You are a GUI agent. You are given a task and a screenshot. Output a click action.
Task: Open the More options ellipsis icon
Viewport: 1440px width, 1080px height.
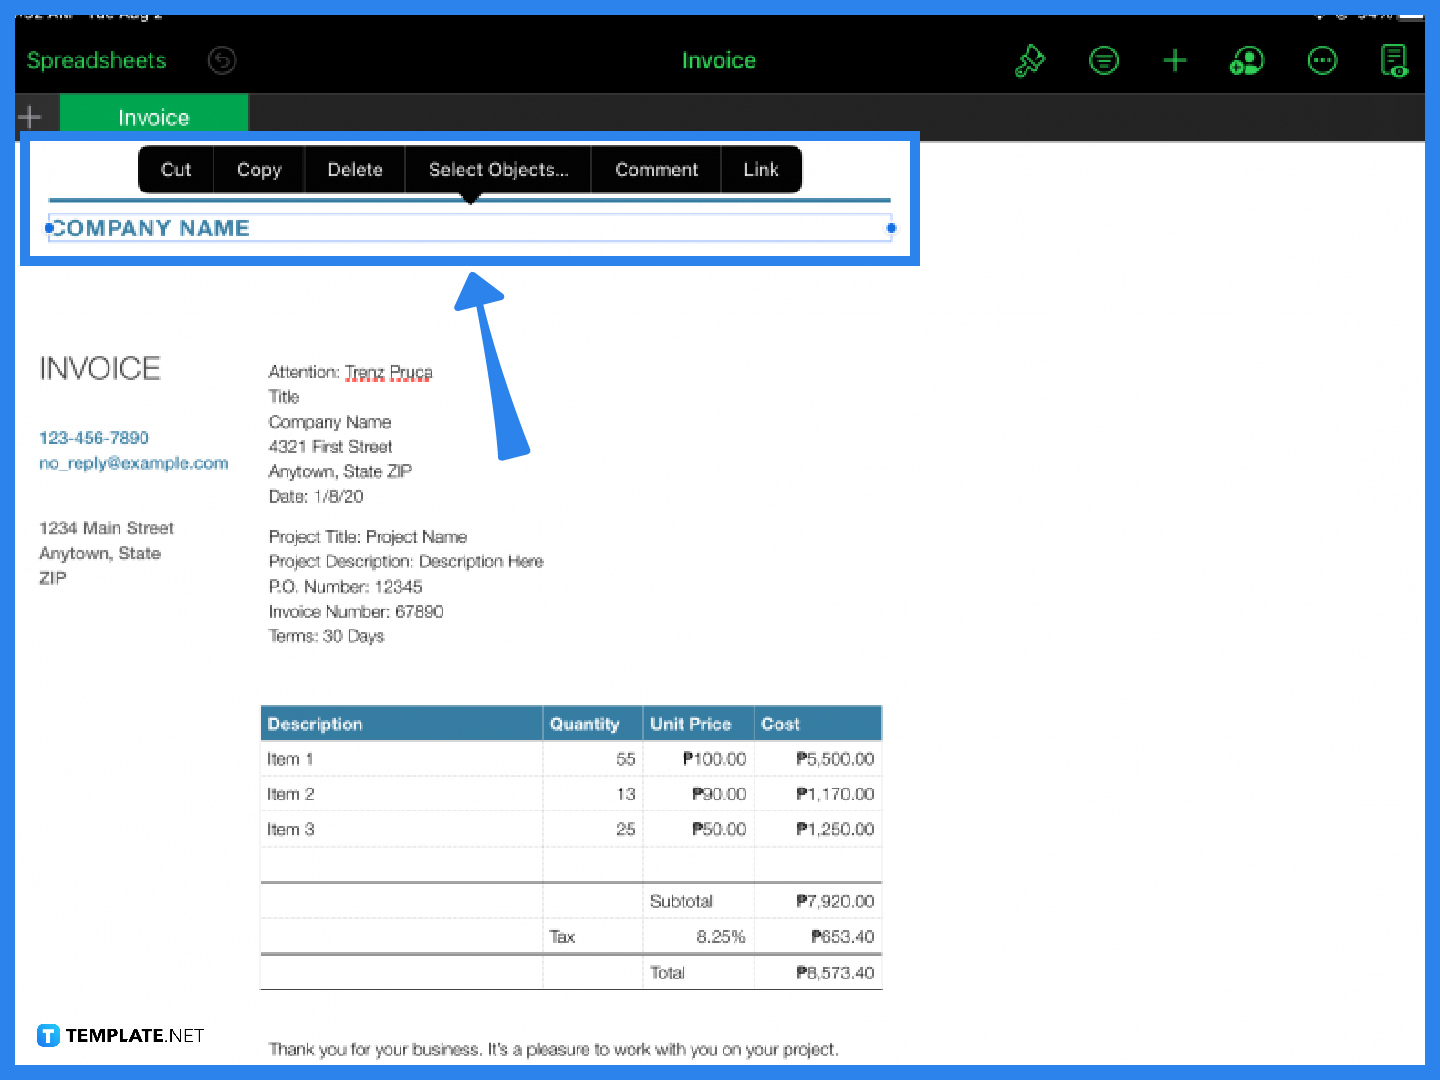tap(1322, 60)
